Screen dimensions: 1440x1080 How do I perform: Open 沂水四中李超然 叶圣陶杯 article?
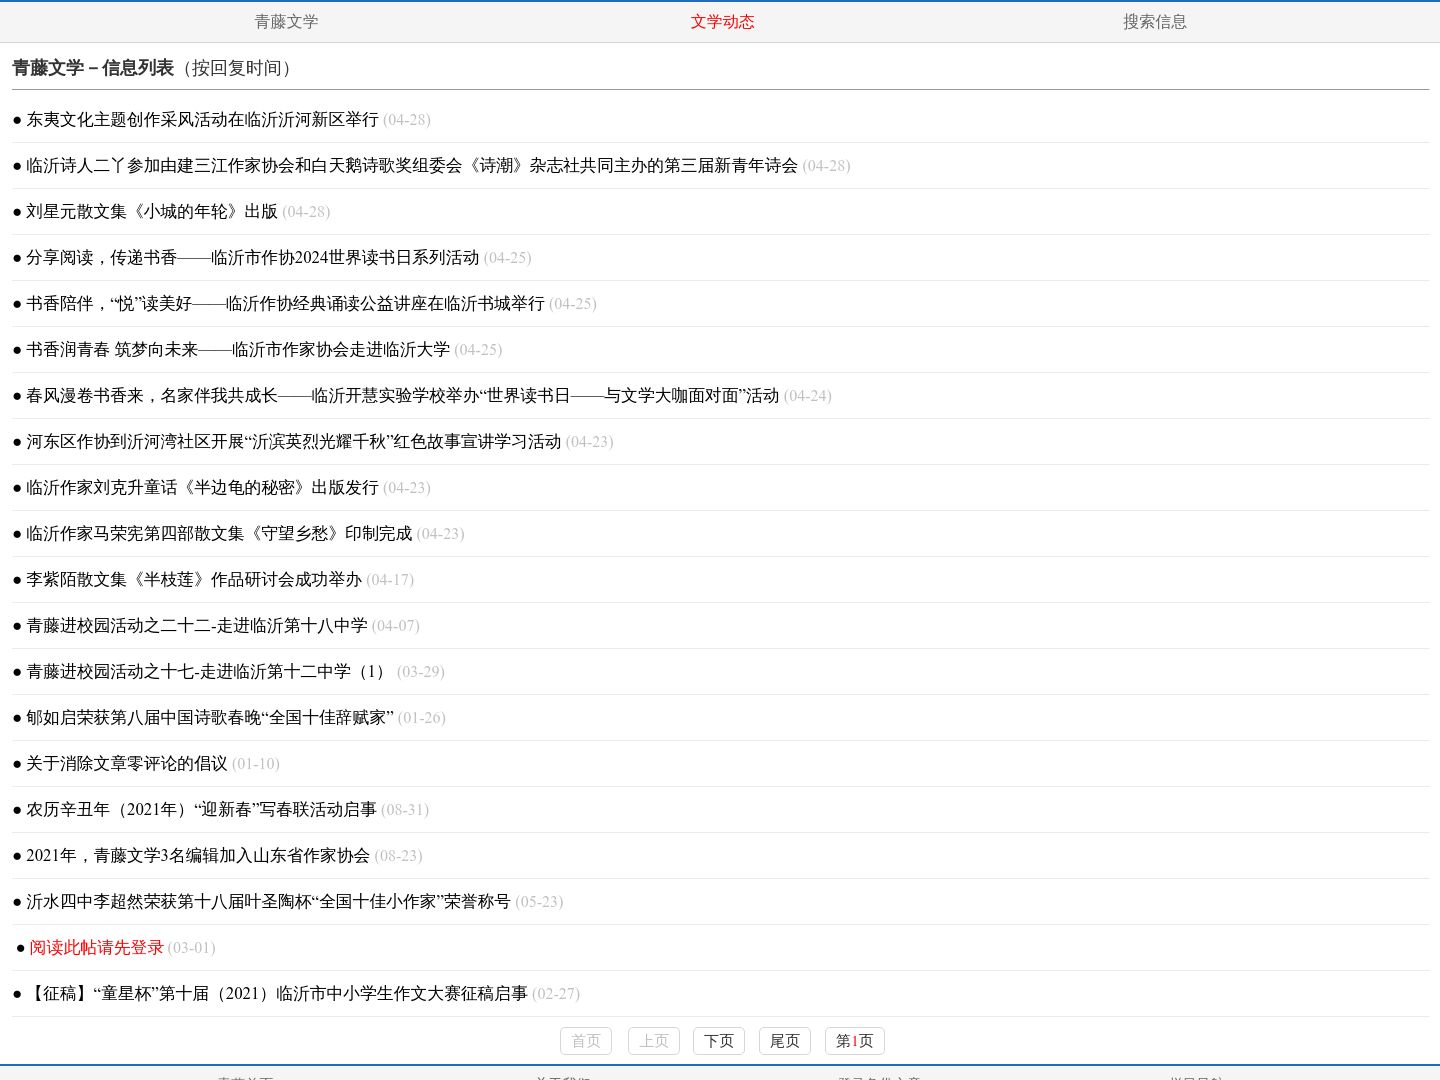pyautogui.click(x=268, y=901)
